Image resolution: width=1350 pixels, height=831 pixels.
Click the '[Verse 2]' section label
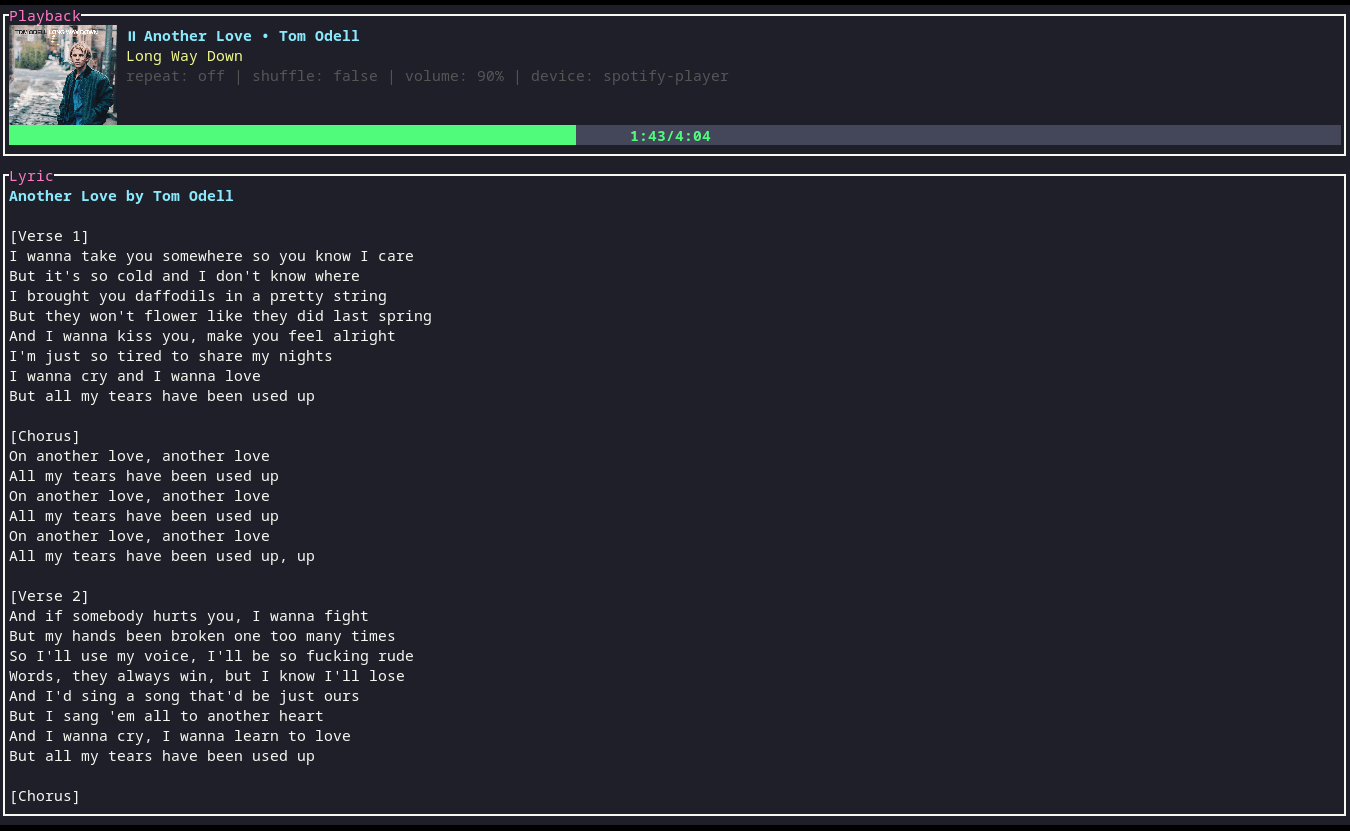pyautogui.click(x=49, y=596)
